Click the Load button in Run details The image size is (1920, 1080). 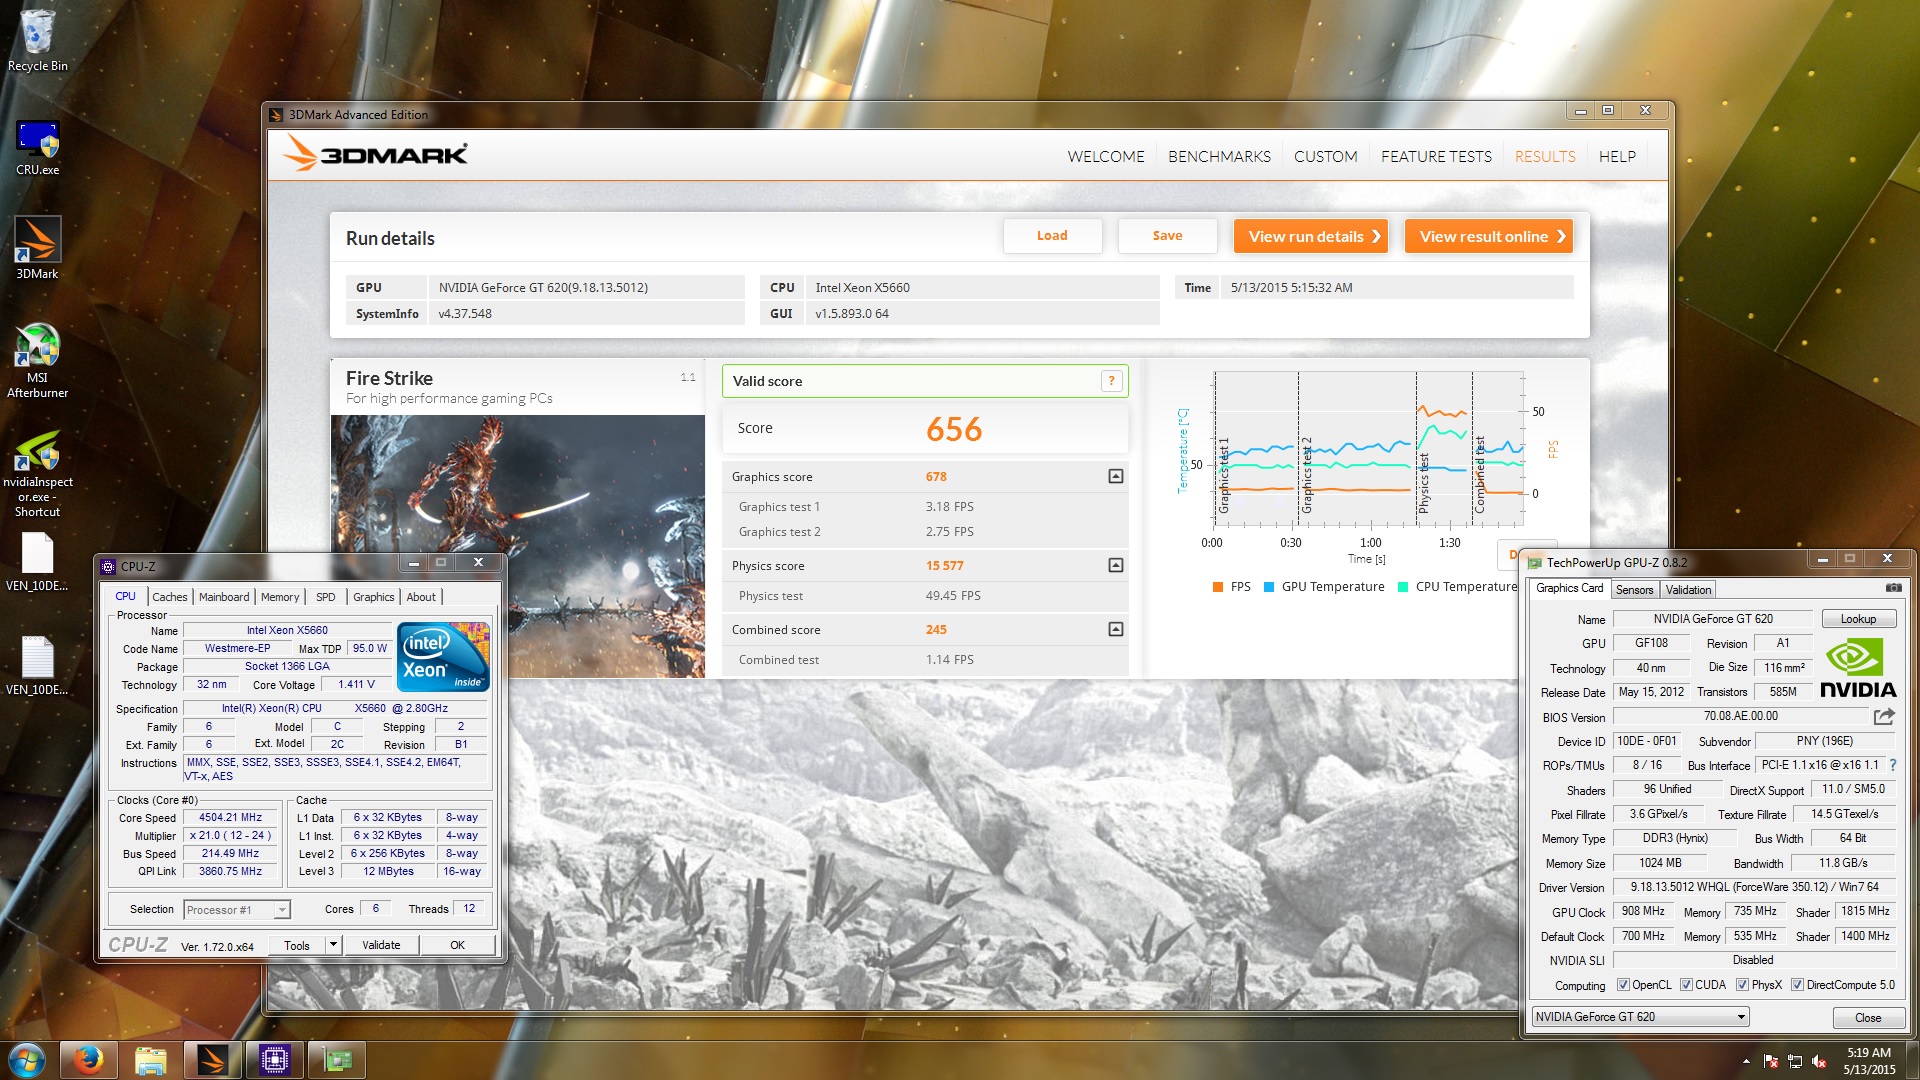pos(1052,236)
